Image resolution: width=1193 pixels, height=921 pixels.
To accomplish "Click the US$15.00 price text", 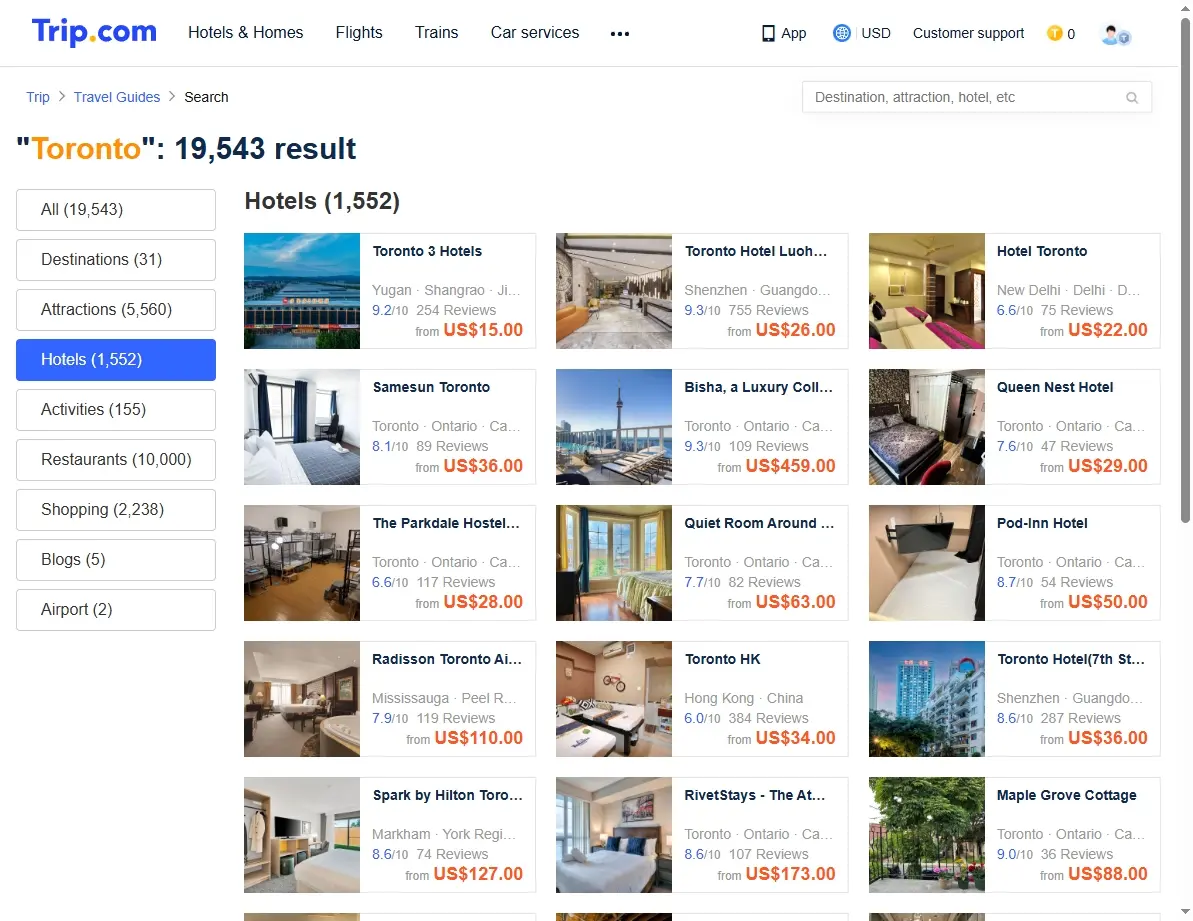I will coord(483,330).
